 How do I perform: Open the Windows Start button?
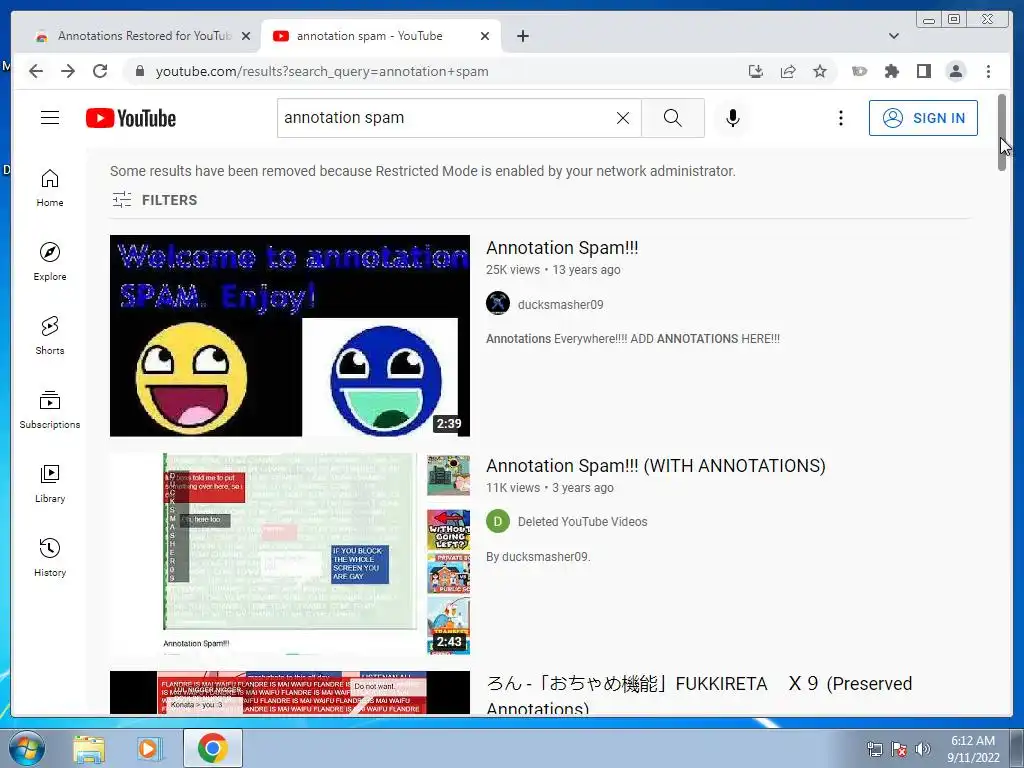point(26,748)
